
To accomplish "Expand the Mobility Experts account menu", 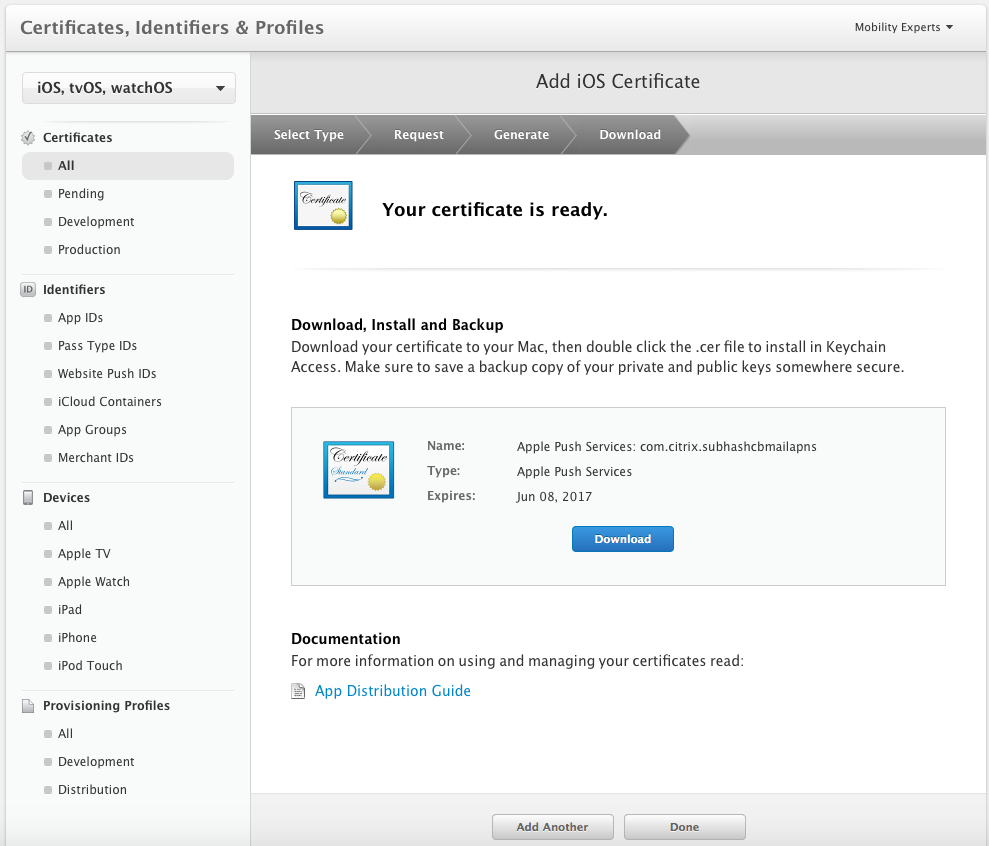I will tap(903, 27).
